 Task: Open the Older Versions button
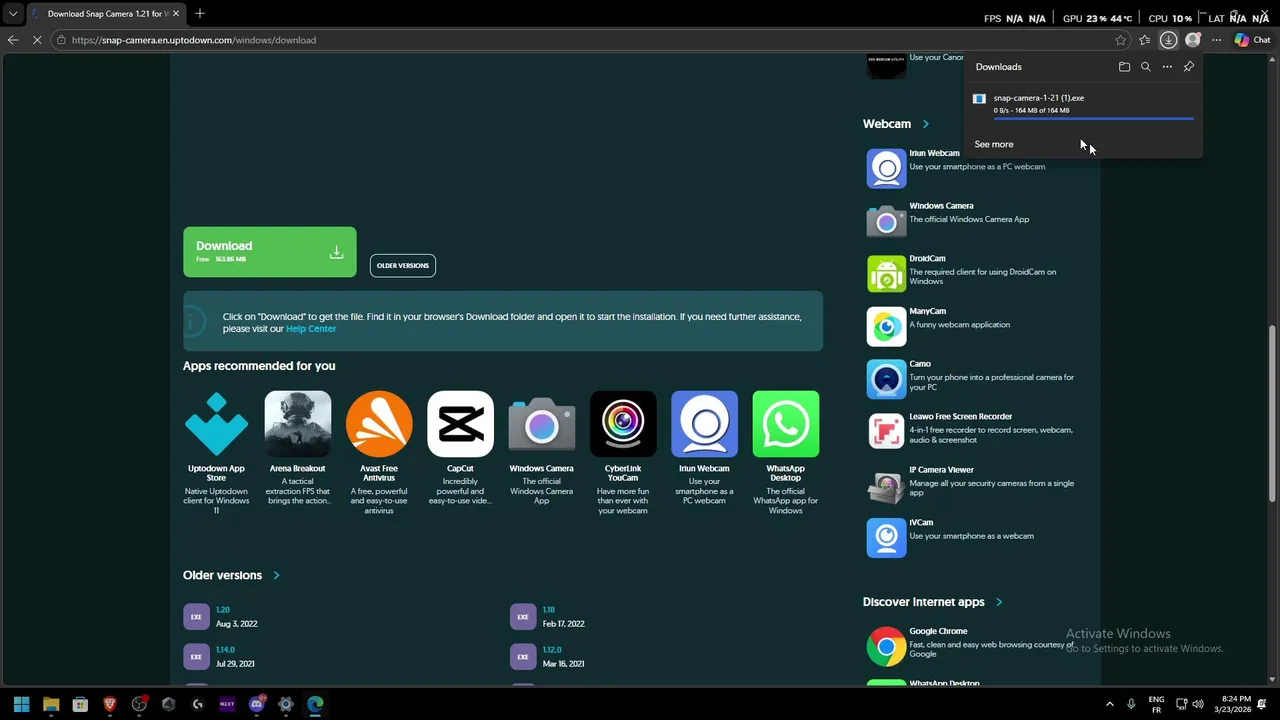point(403,265)
